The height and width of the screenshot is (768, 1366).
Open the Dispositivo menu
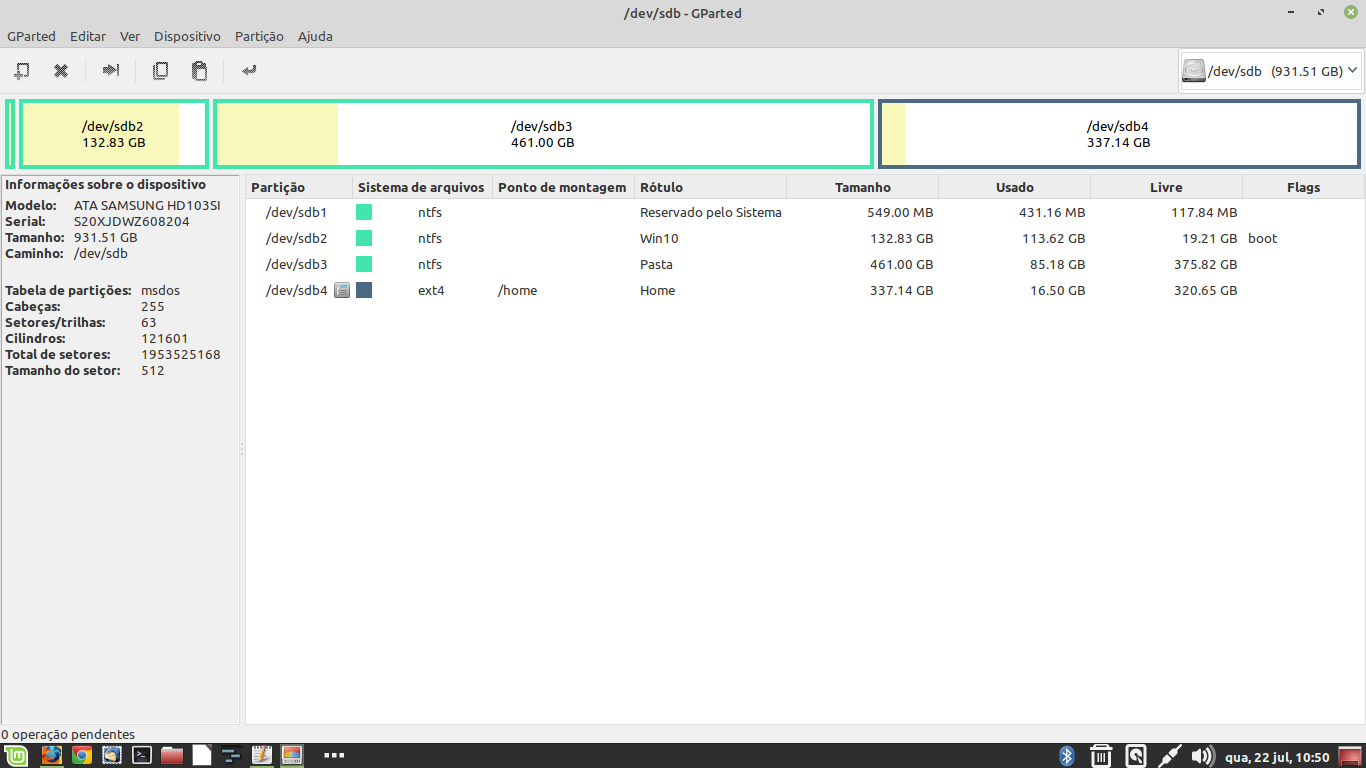pyautogui.click(x=187, y=36)
